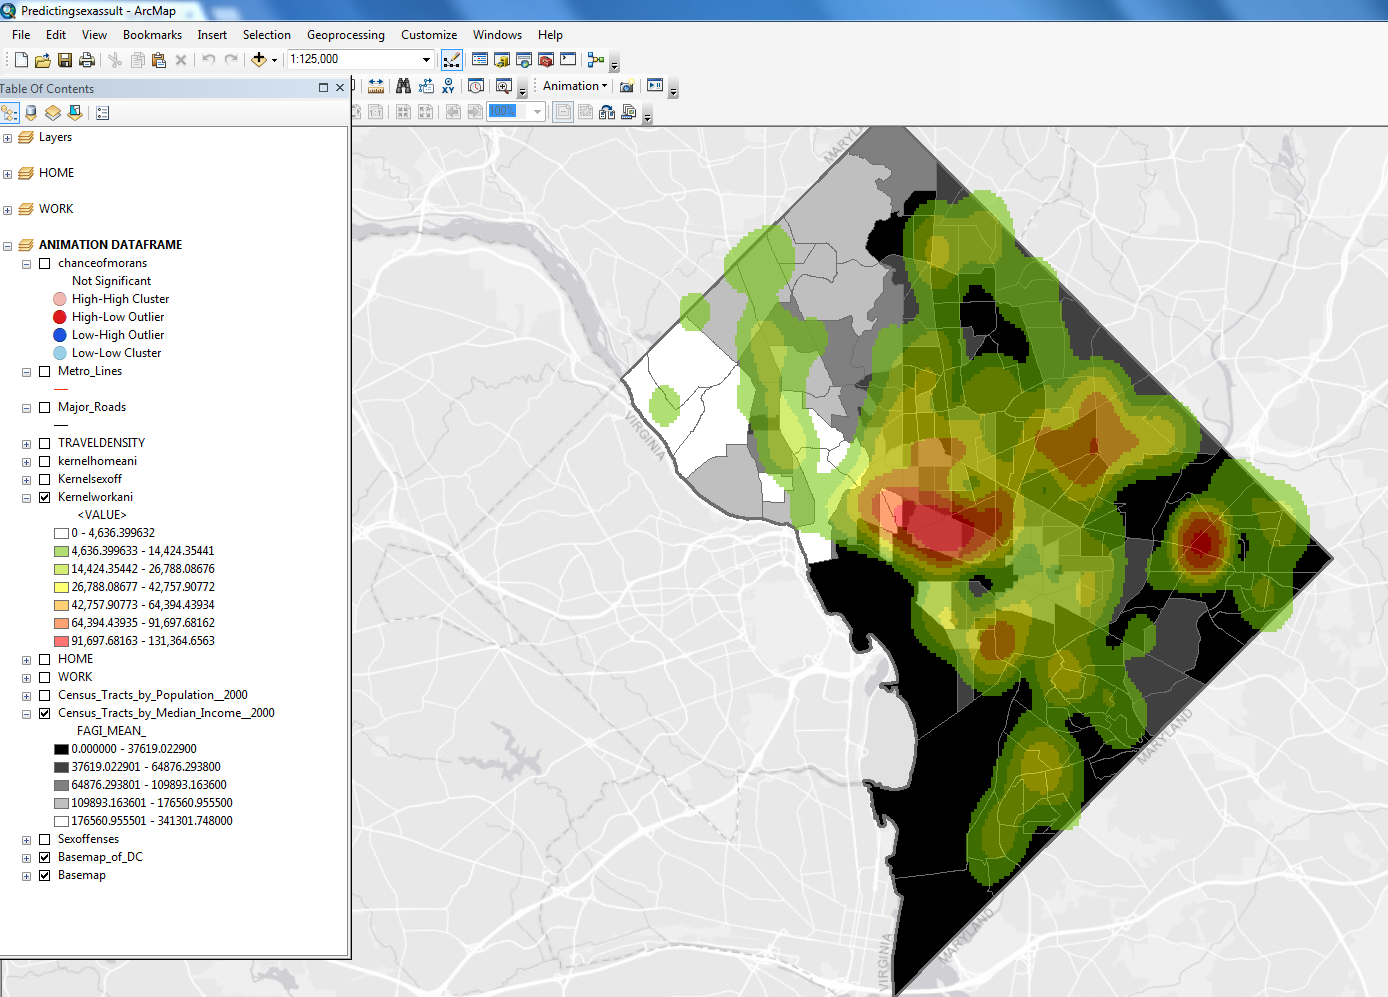1388x997 pixels.
Task: Open the Editor toolbar icon
Action: coord(452,60)
